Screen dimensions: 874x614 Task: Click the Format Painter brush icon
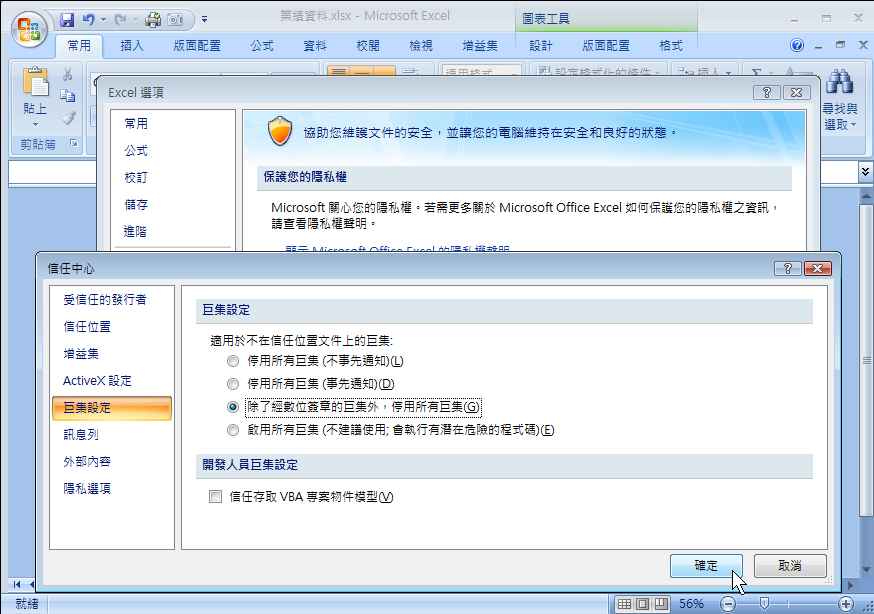point(68,118)
